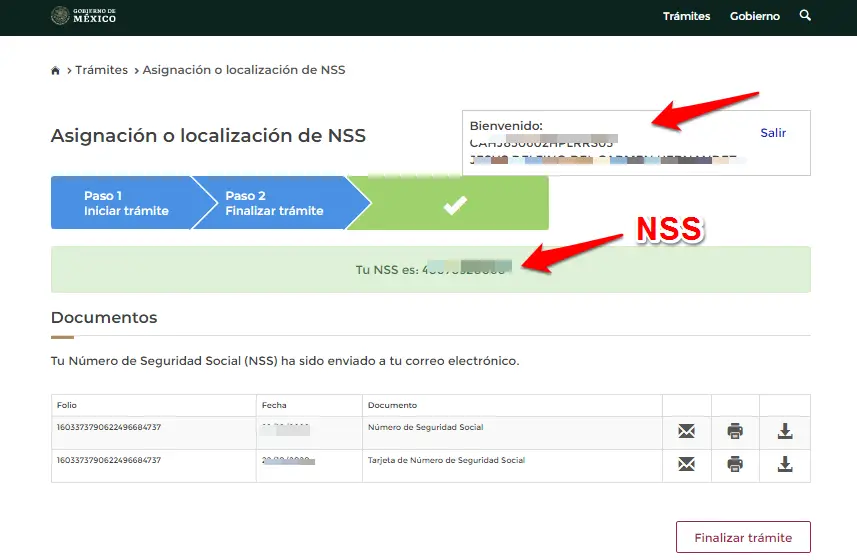Image resolution: width=857 pixels, height=560 pixels.
Task: Open Trámites breadcrumb link
Action: (101, 70)
